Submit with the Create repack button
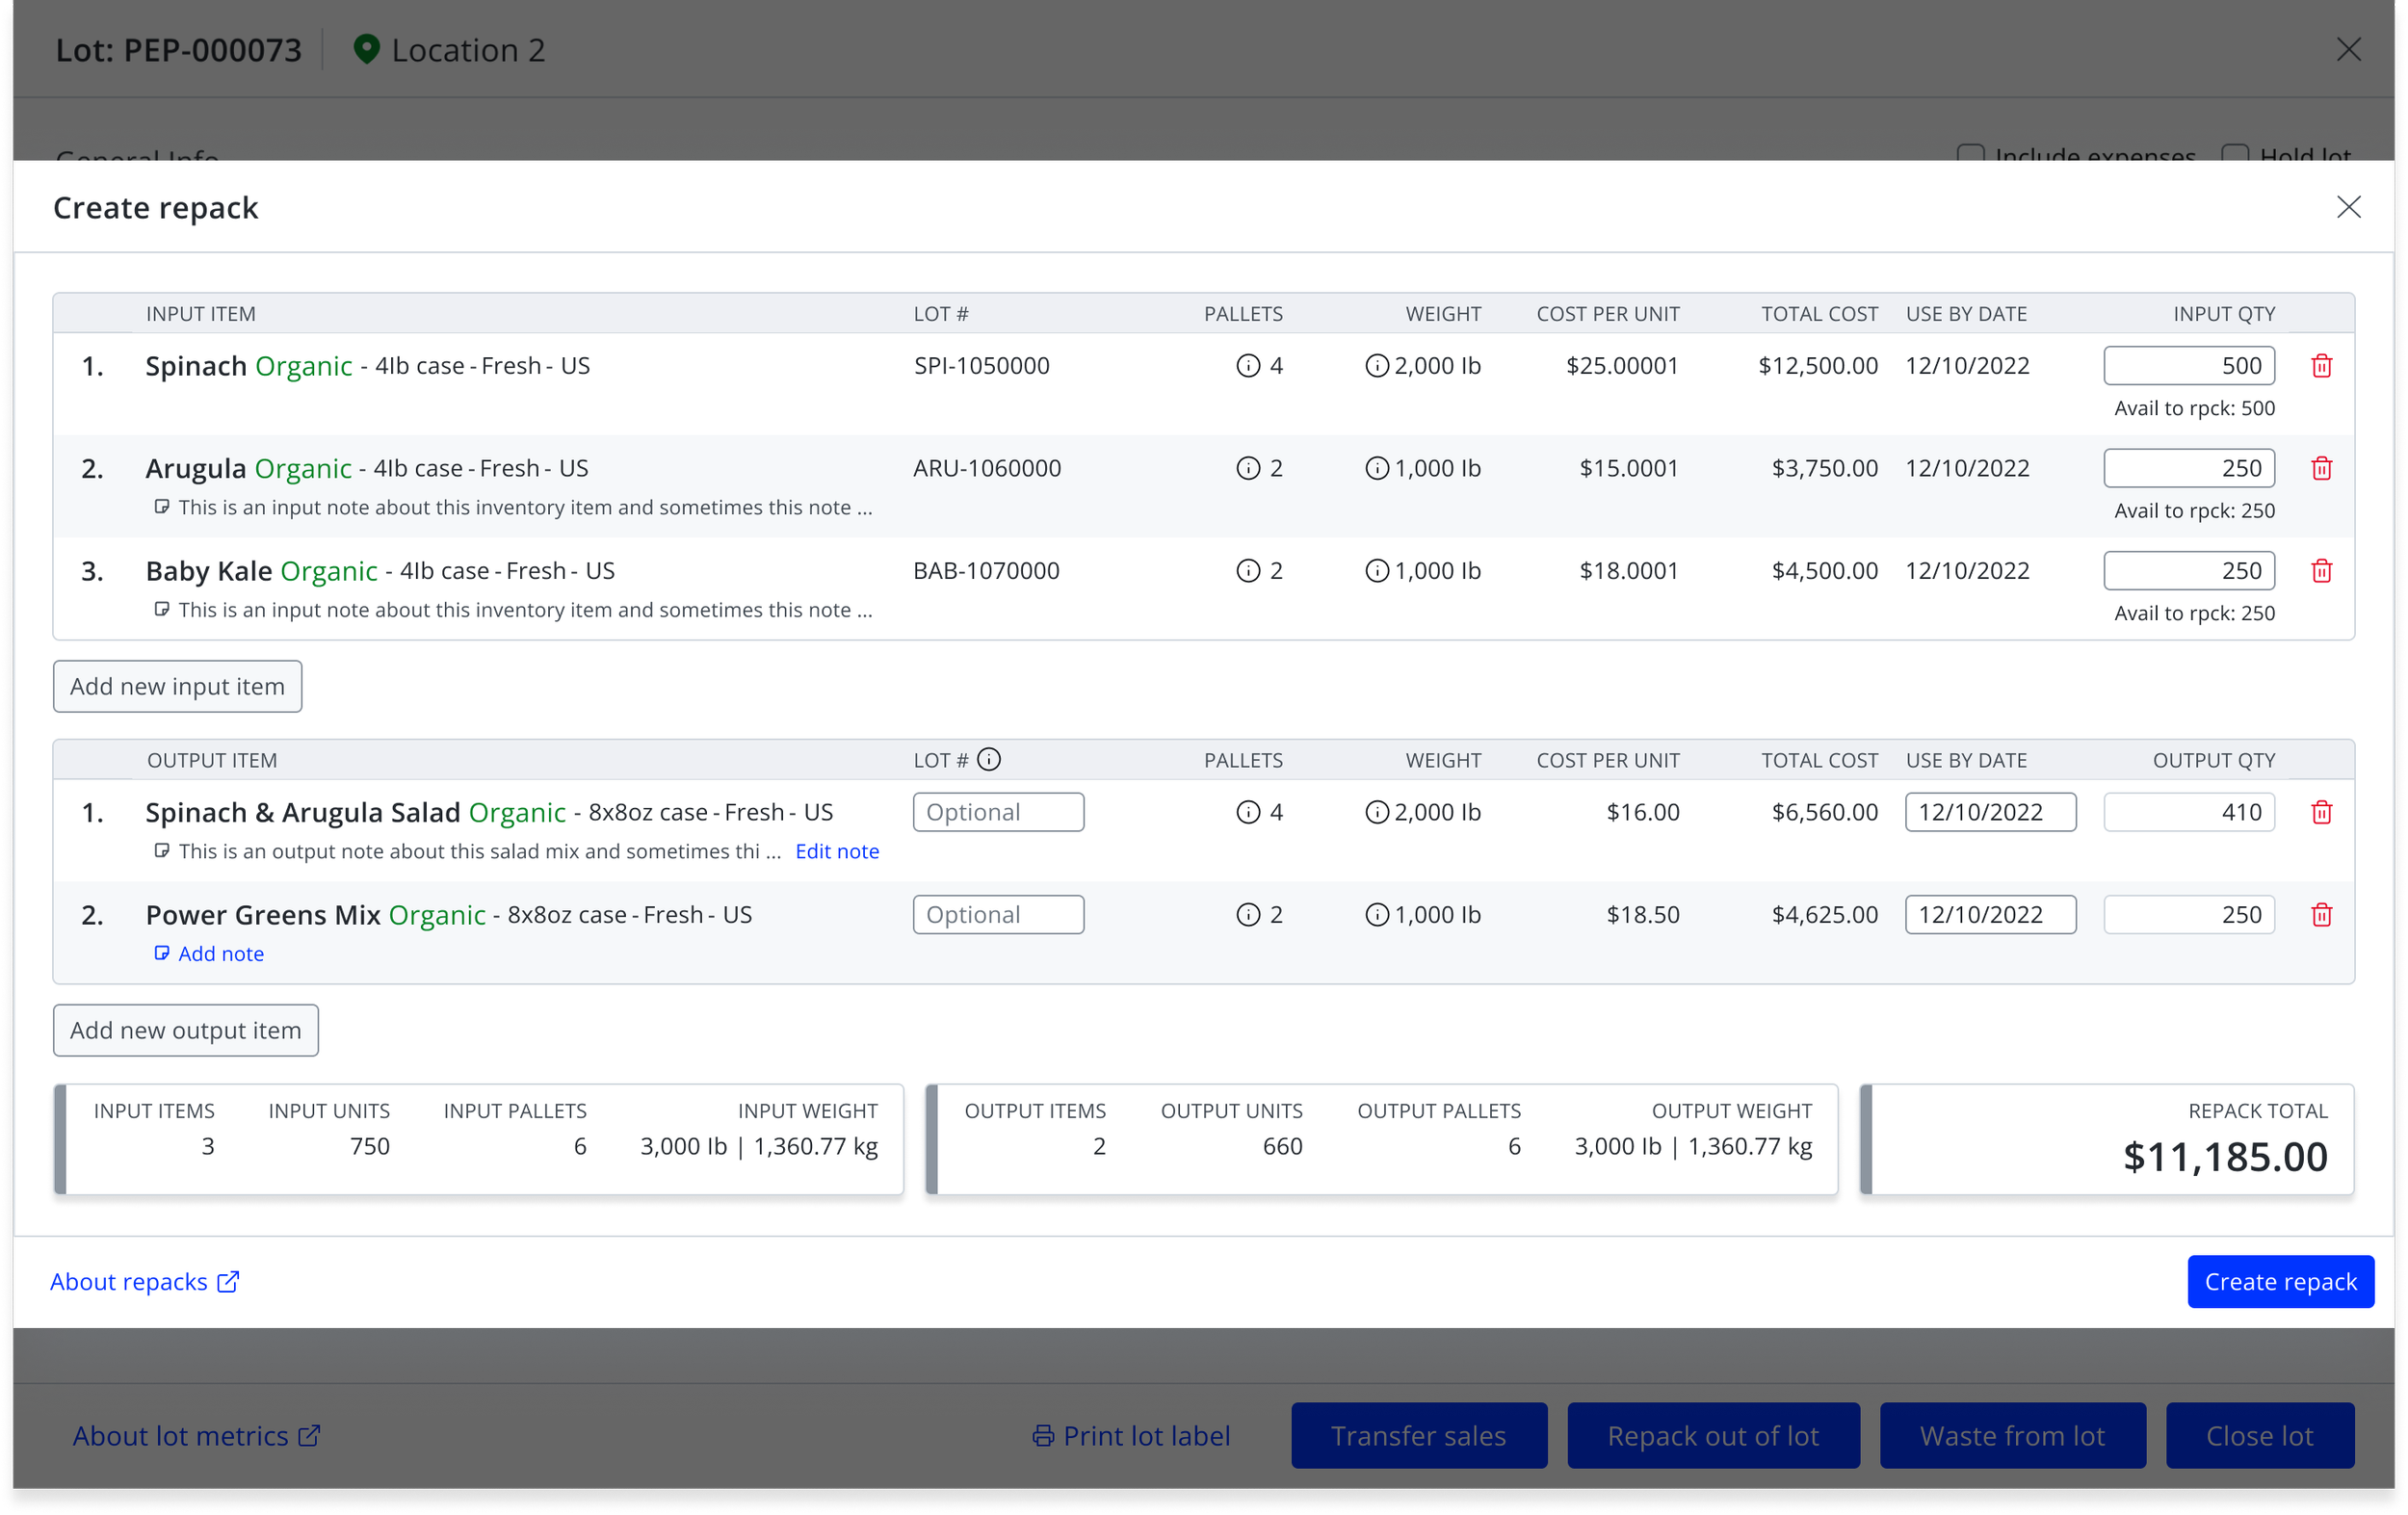 tap(2279, 1281)
